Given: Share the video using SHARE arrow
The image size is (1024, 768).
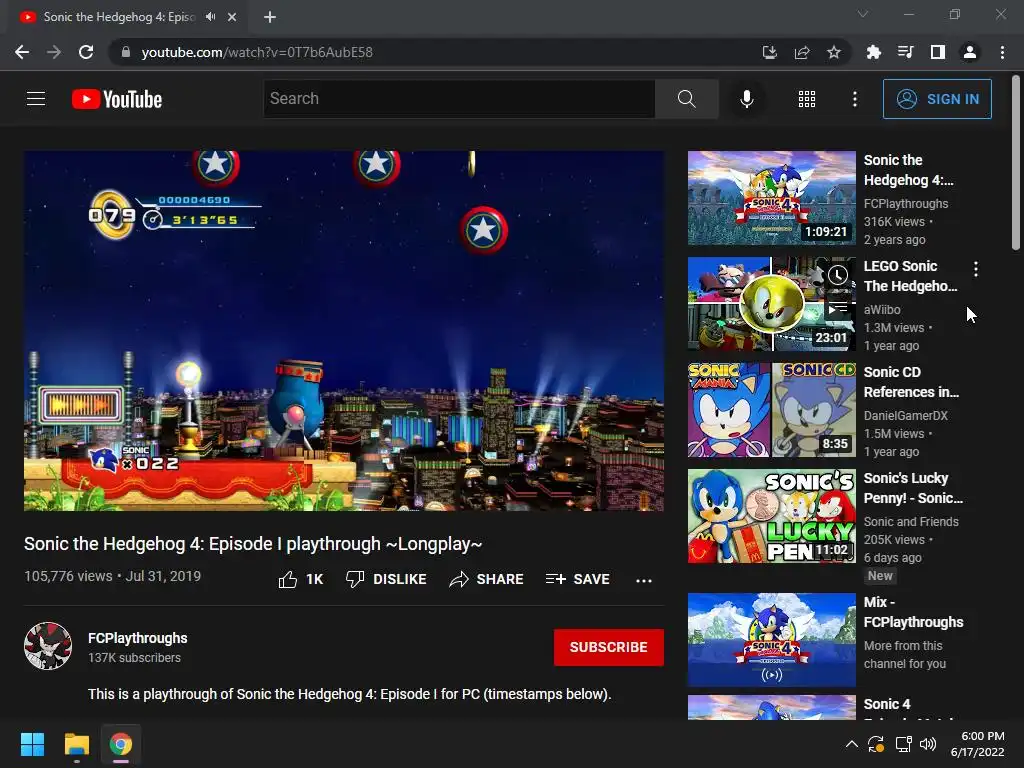Looking at the screenshot, I should [487, 579].
